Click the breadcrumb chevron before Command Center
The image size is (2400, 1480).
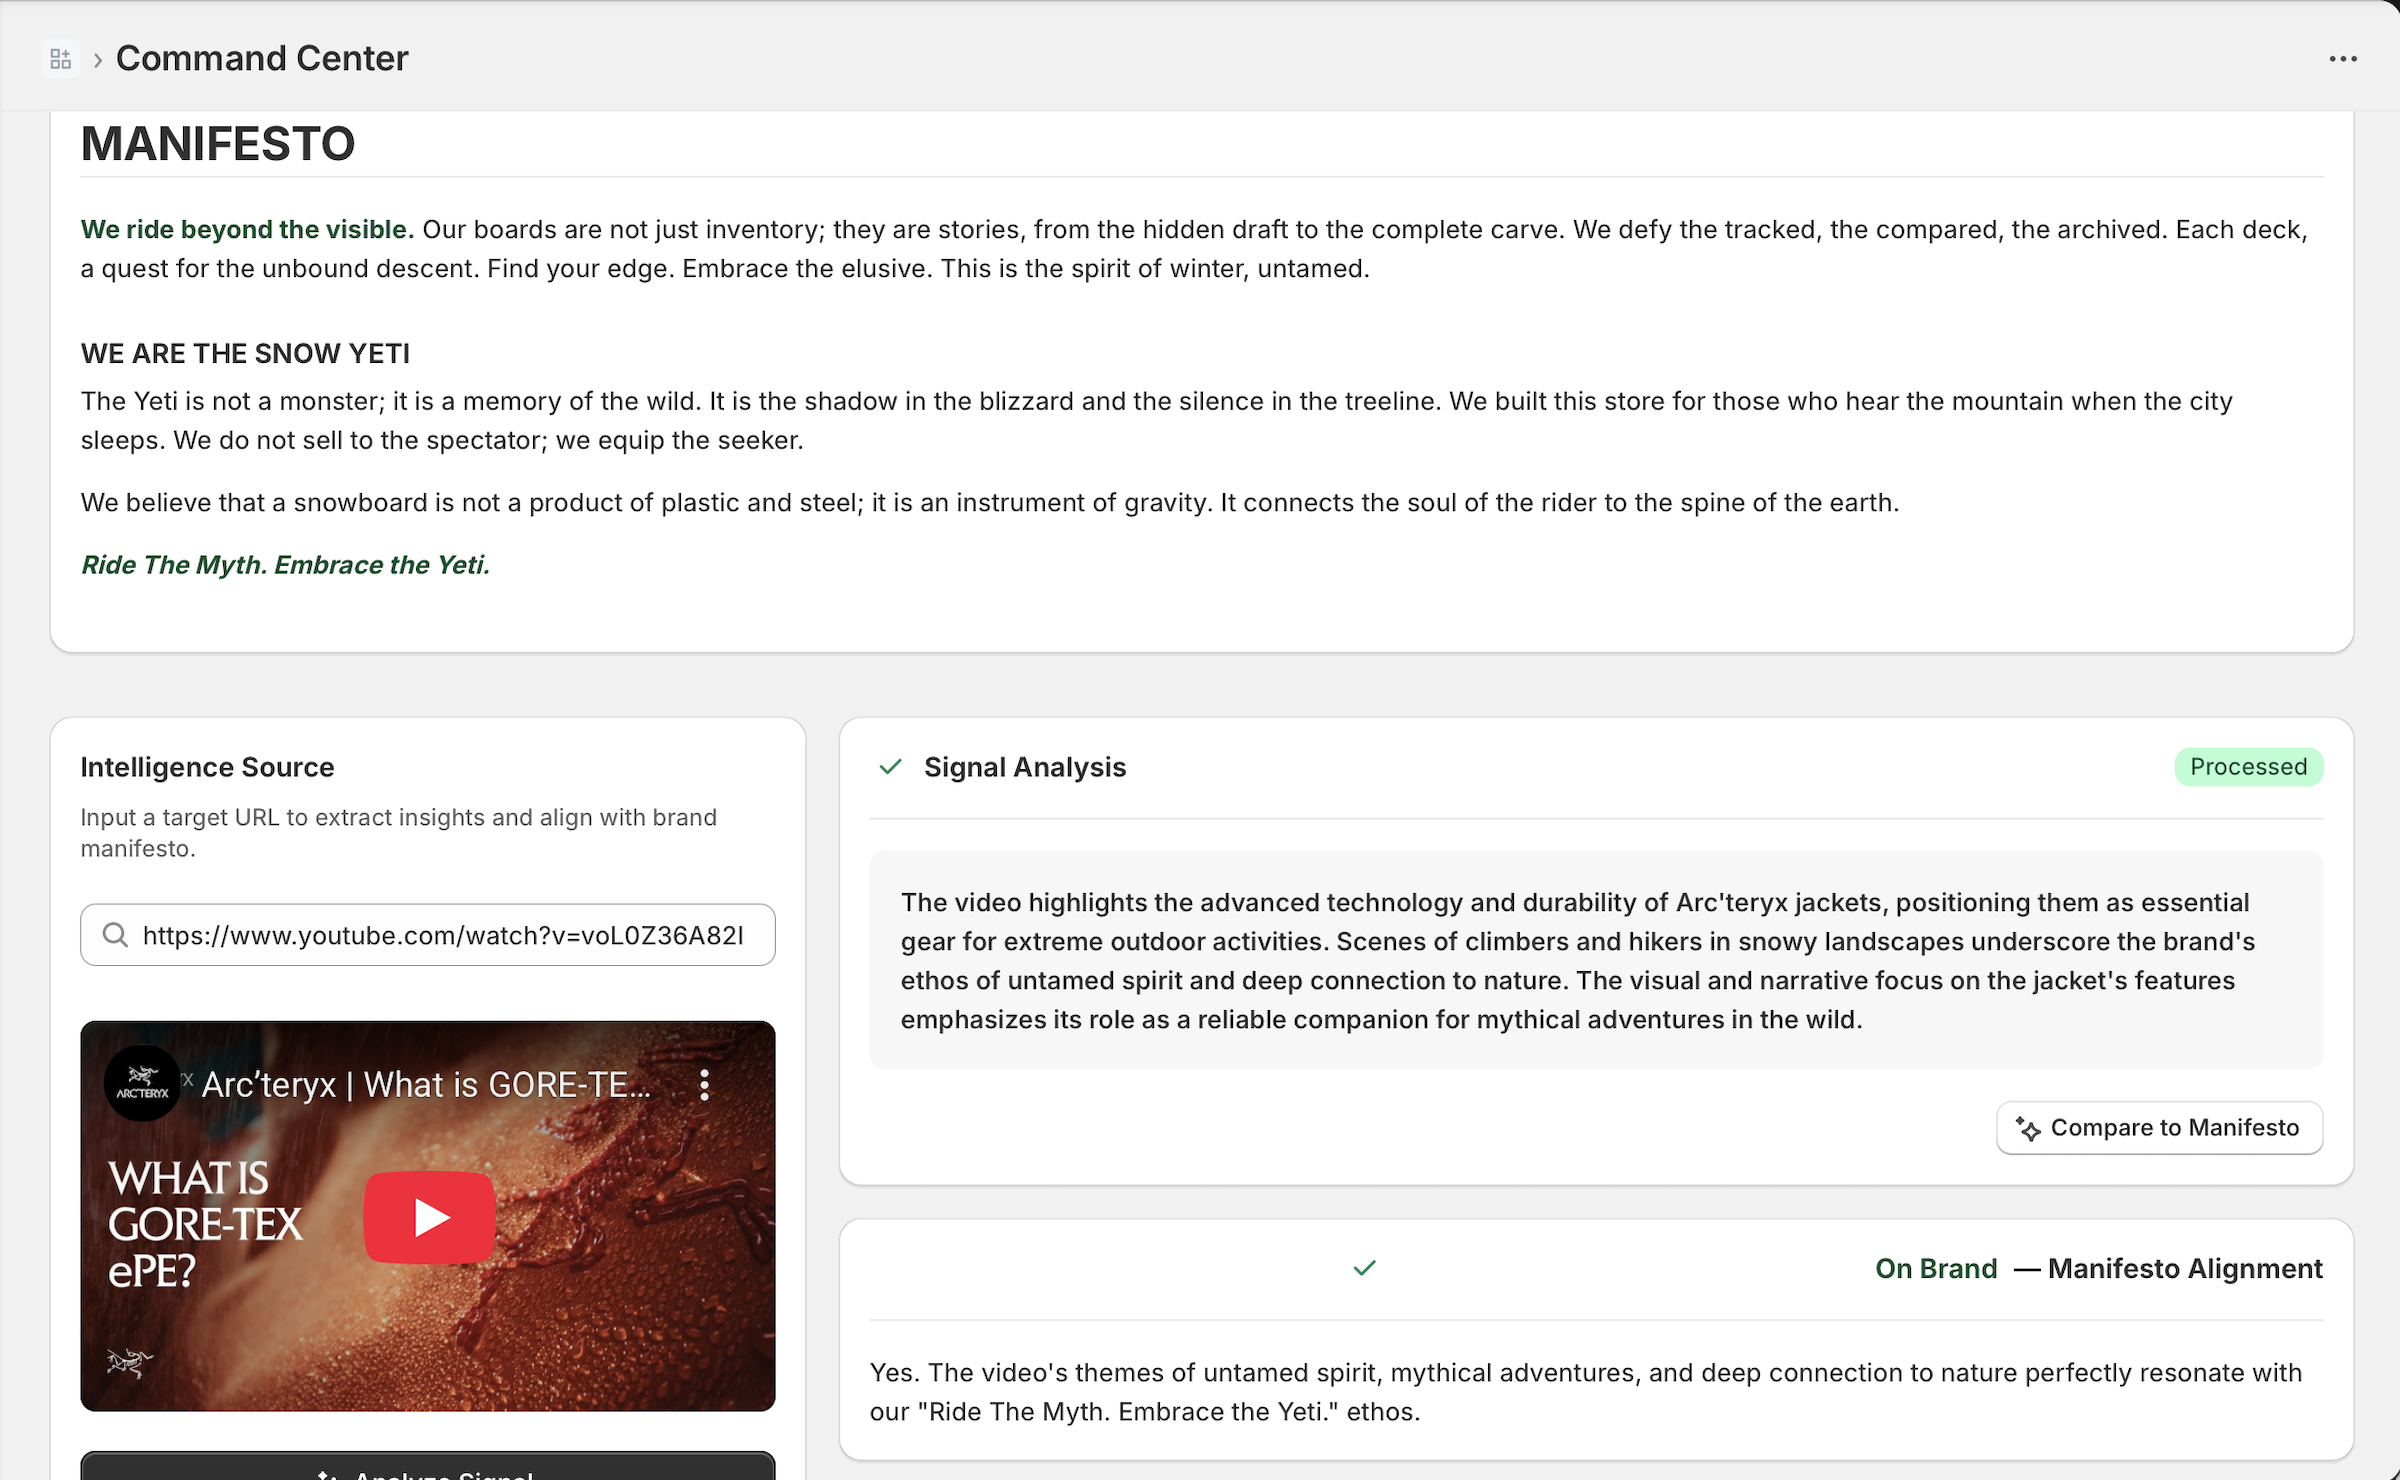(x=98, y=60)
